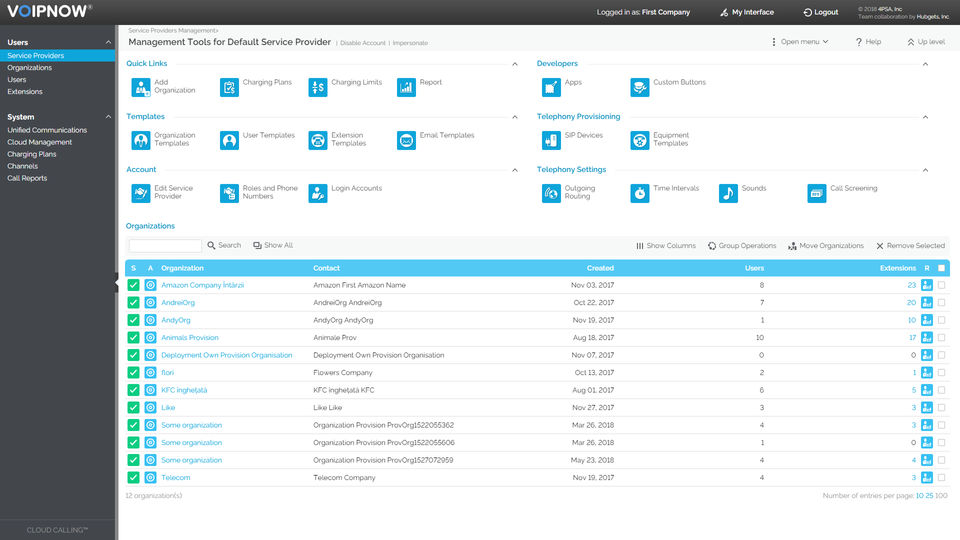Click the Logout button
Screen dimensions: 960x540
(x=820, y=12)
